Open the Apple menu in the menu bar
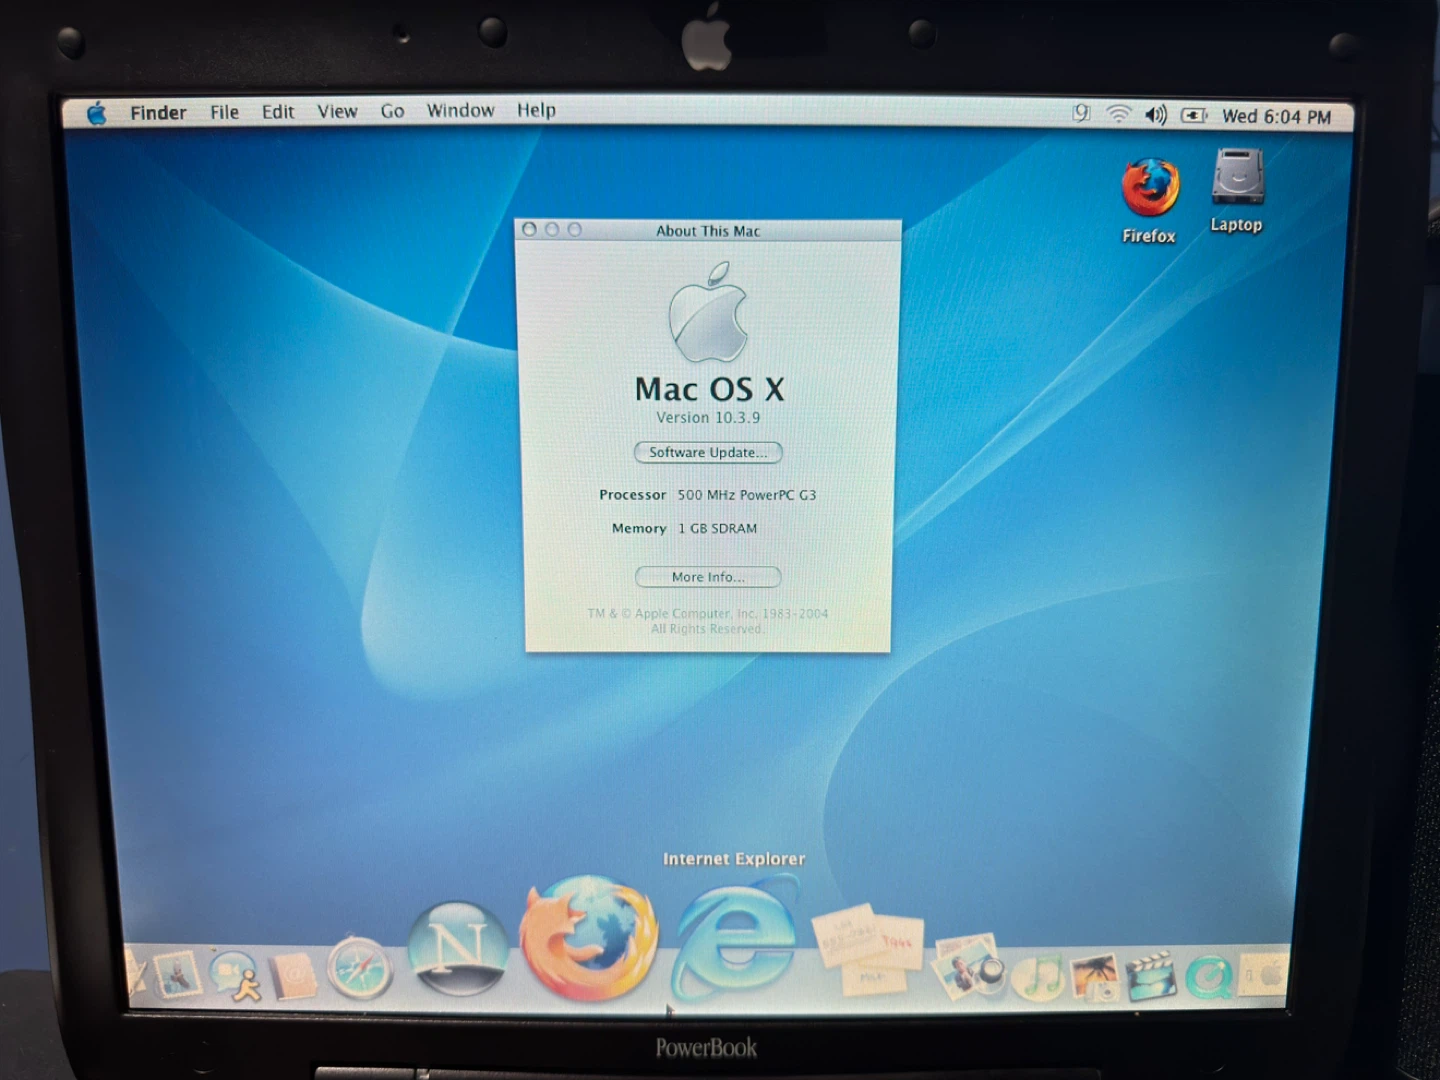The width and height of the screenshot is (1440, 1080). 96,113
